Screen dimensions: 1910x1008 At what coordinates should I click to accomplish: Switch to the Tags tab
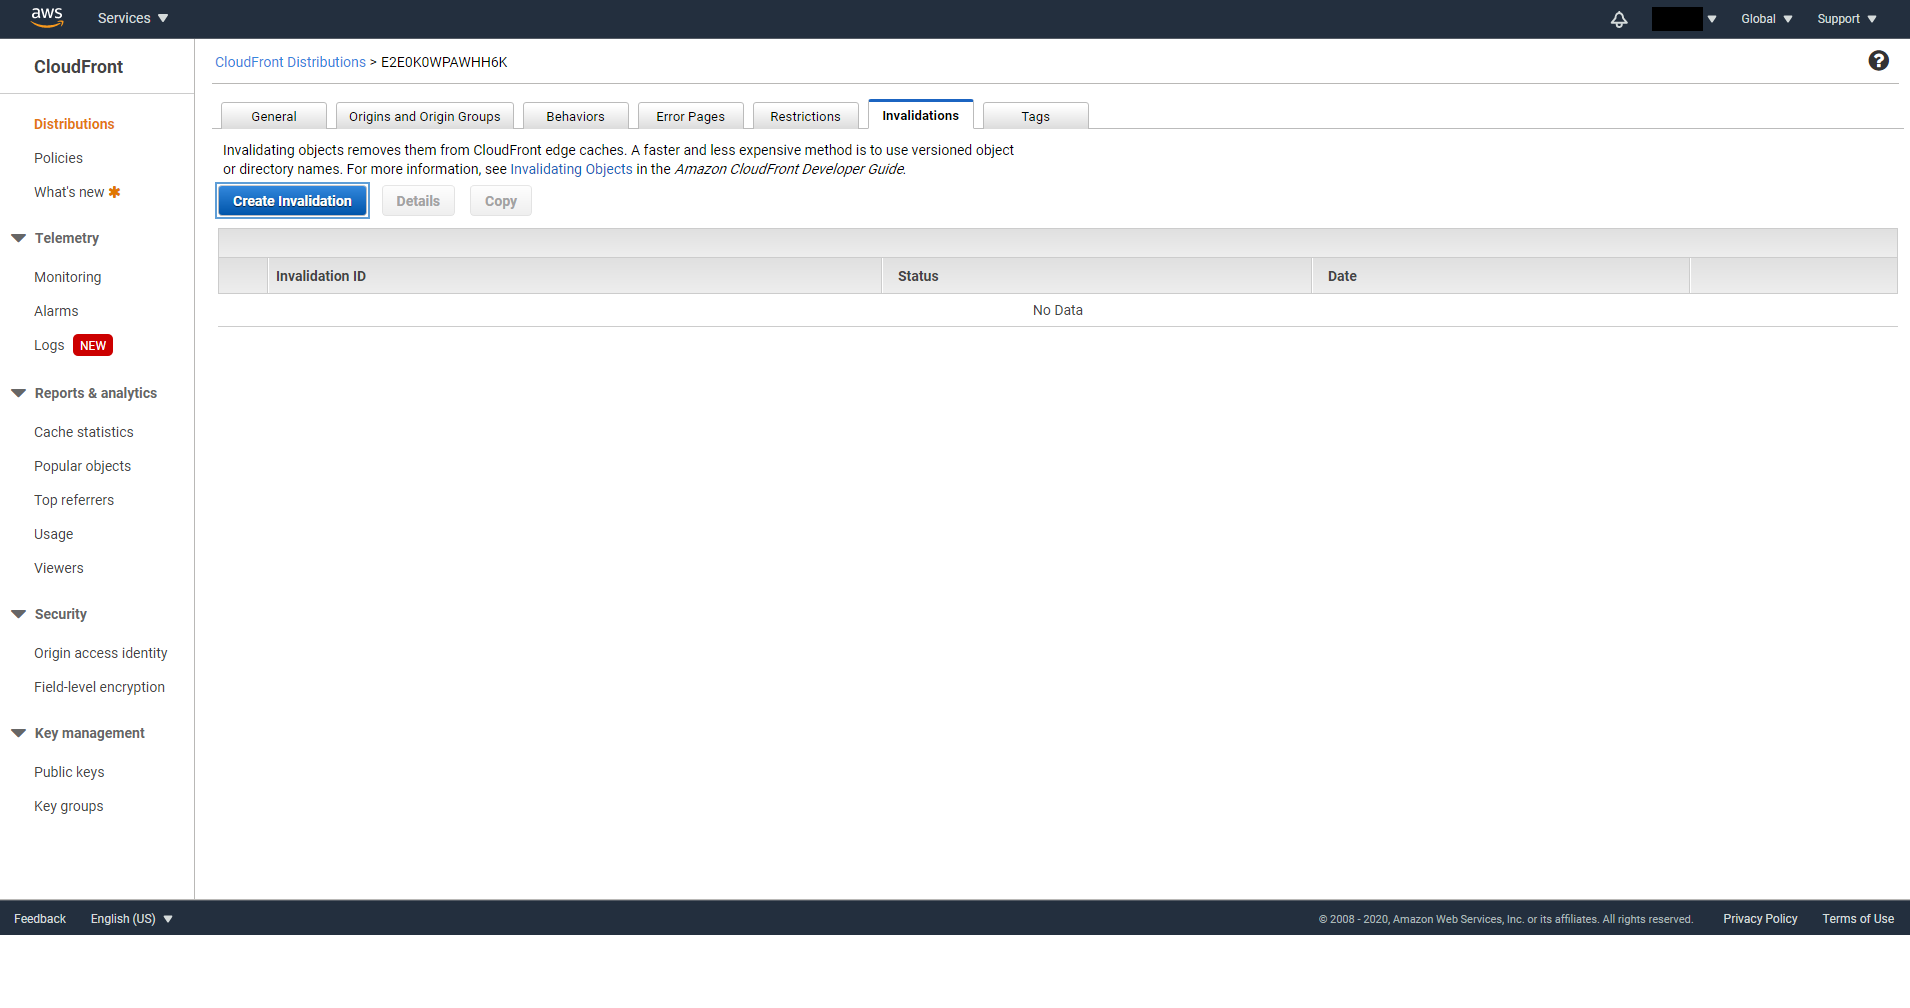(1036, 116)
